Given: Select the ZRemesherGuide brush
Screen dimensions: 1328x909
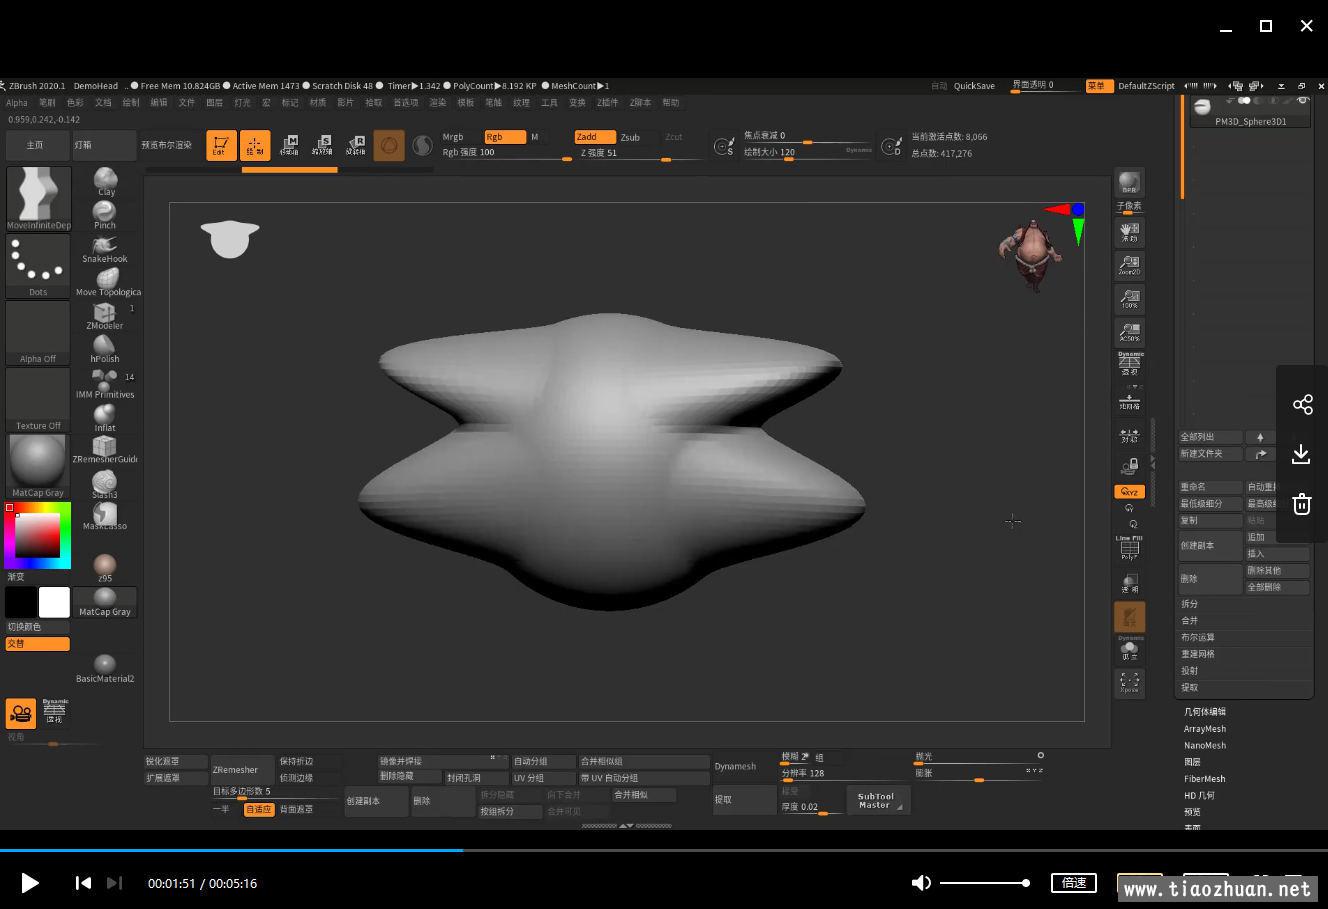Looking at the screenshot, I should (105, 450).
